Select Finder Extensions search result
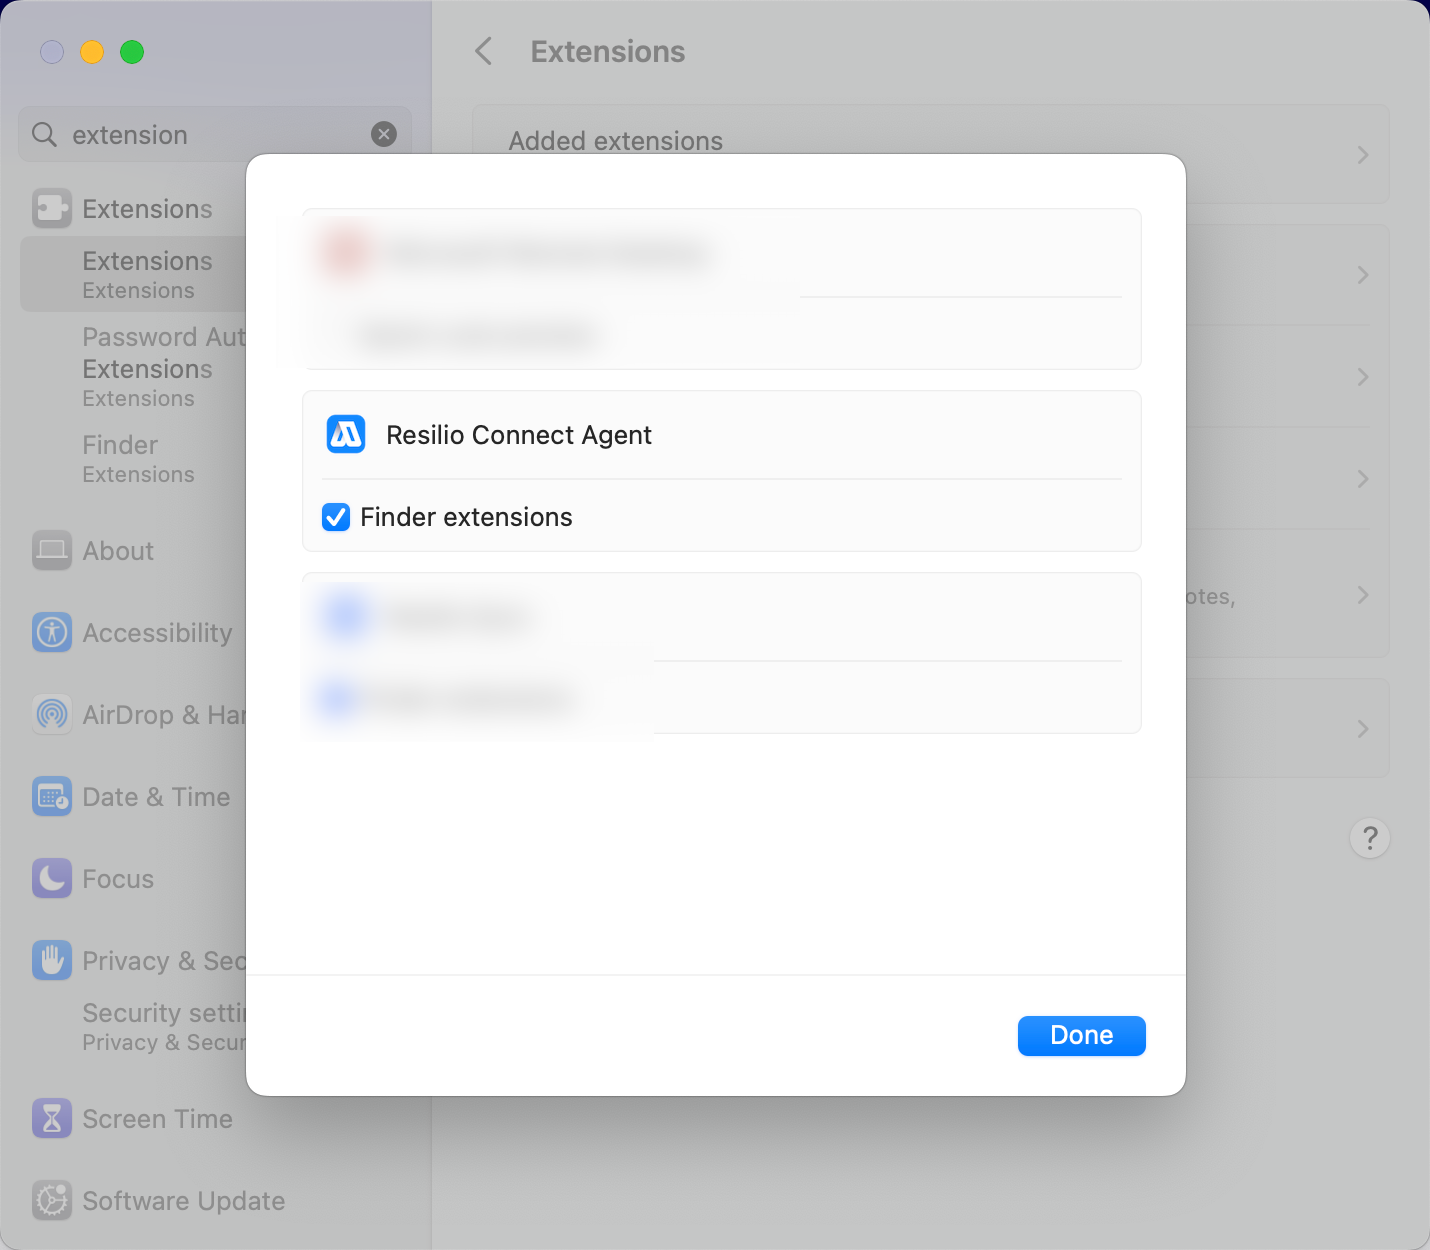 point(138,458)
